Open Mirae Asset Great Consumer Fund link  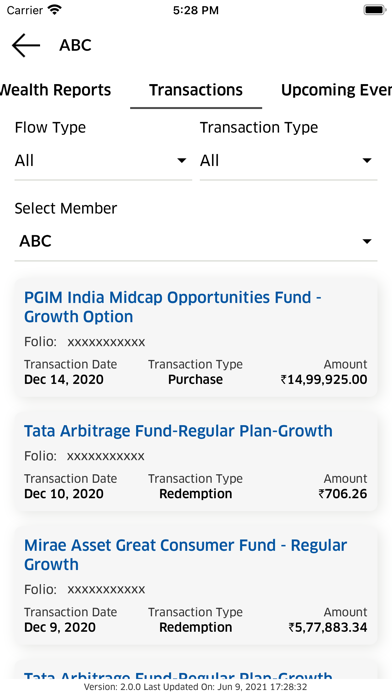click(186, 554)
